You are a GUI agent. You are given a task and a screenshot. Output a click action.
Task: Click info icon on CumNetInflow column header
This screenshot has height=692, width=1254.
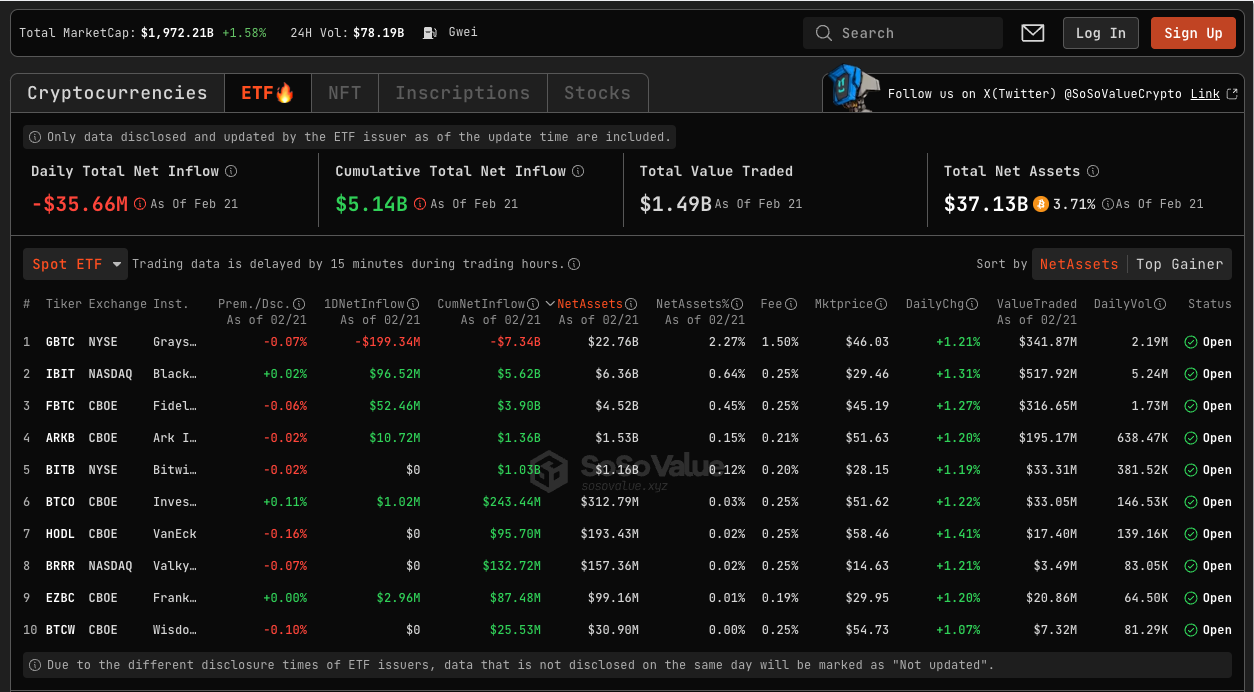pos(534,304)
